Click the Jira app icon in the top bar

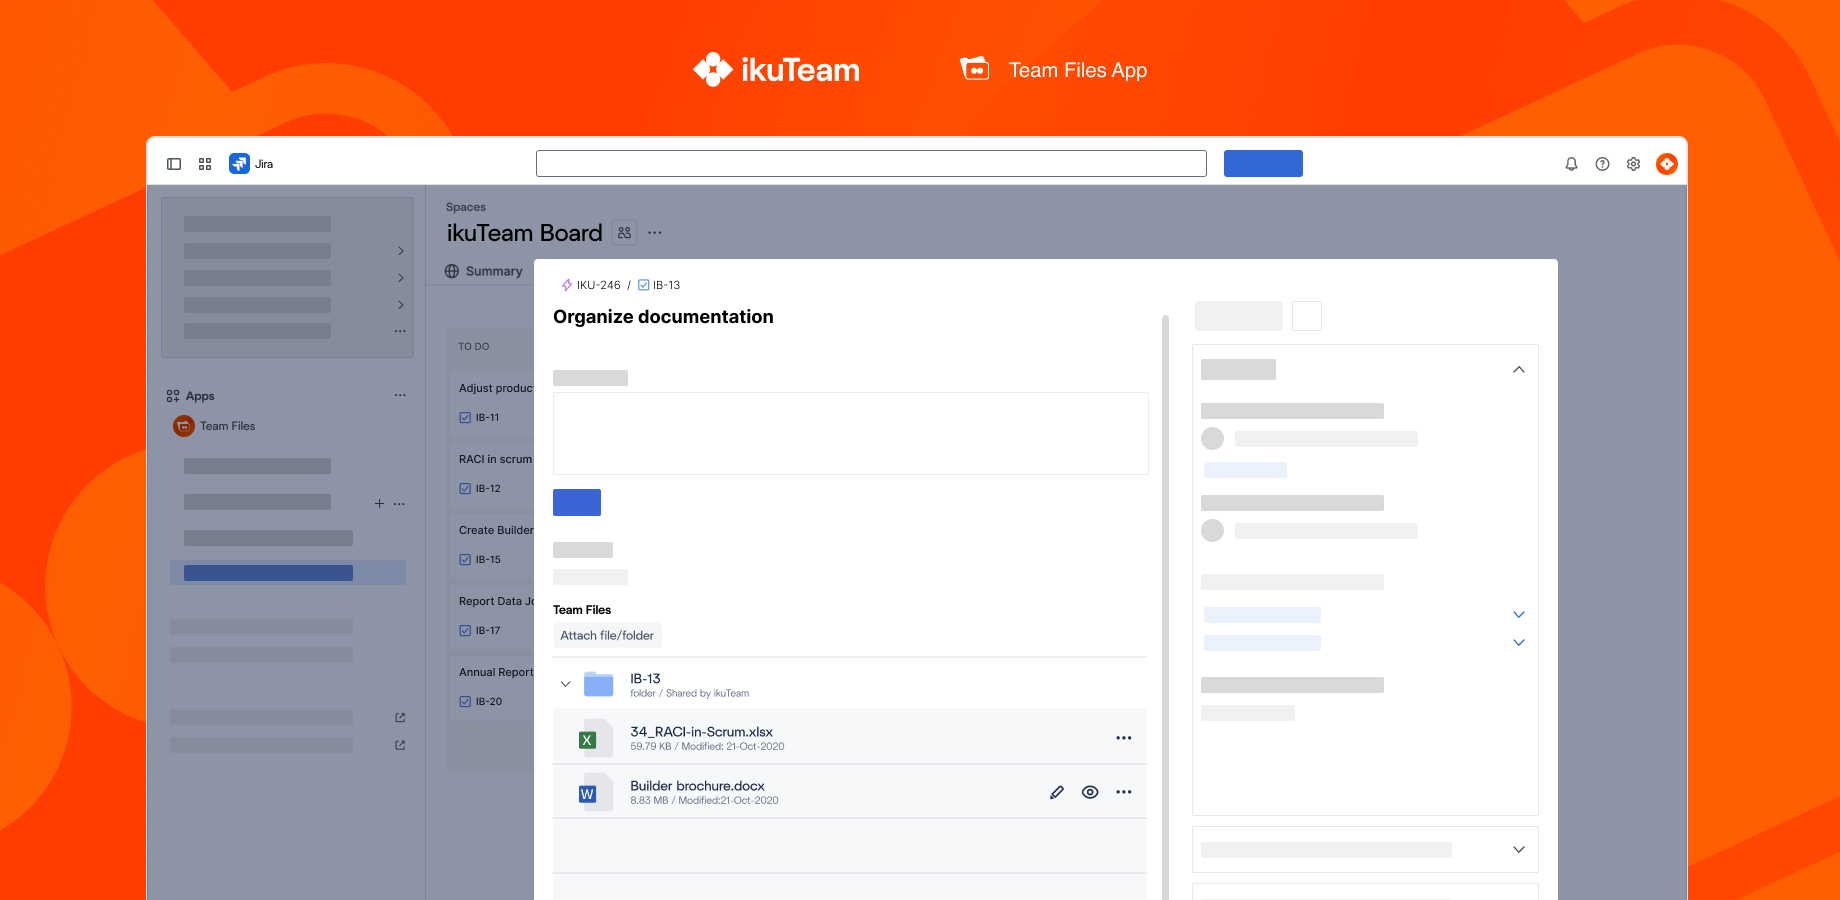click(238, 163)
